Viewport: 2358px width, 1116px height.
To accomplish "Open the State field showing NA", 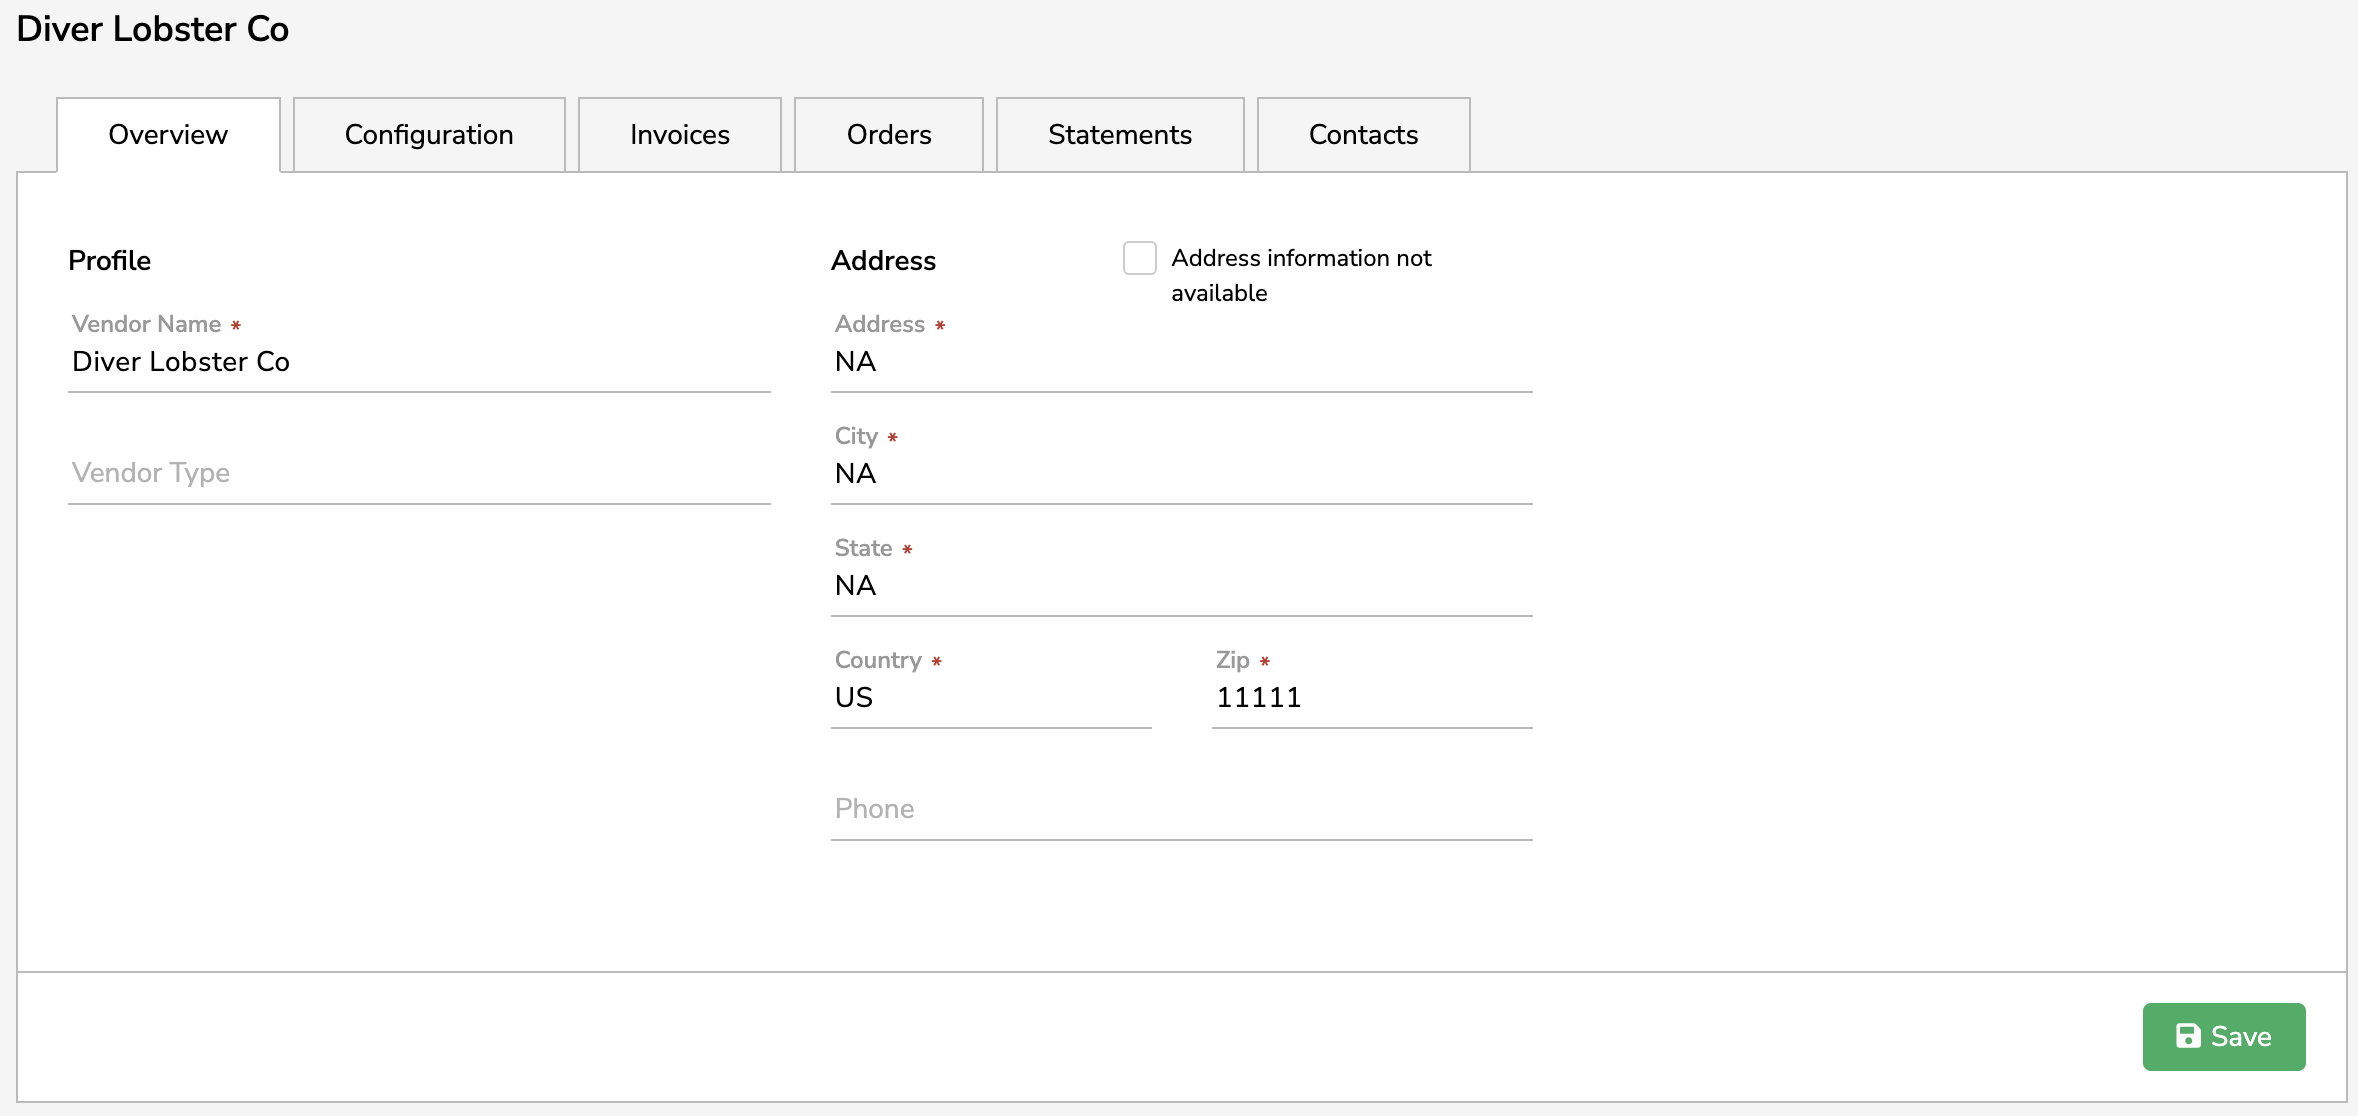I will tap(1180, 585).
